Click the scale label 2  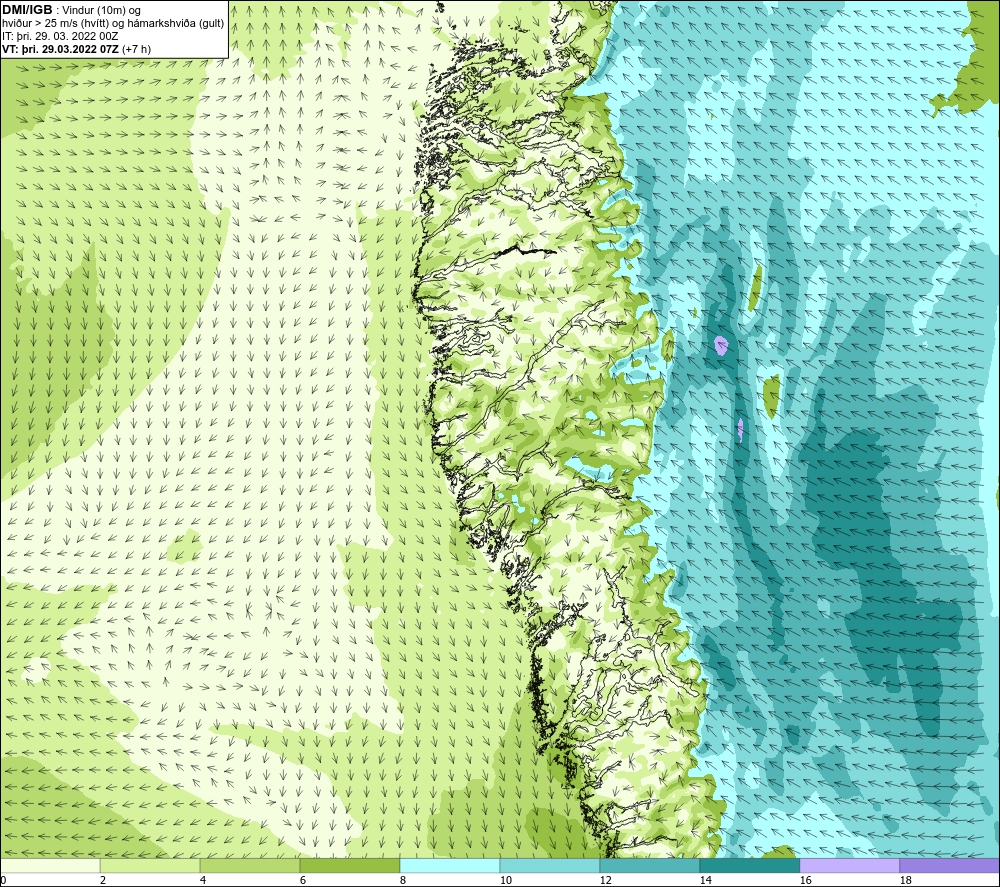coord(103,881)
